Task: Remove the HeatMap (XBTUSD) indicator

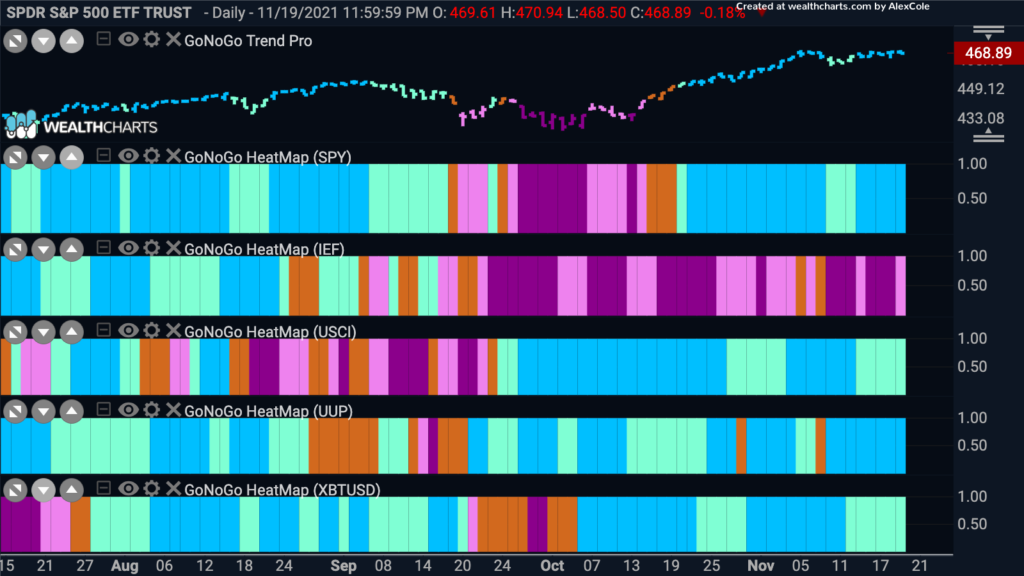Action: click(173, 488)
